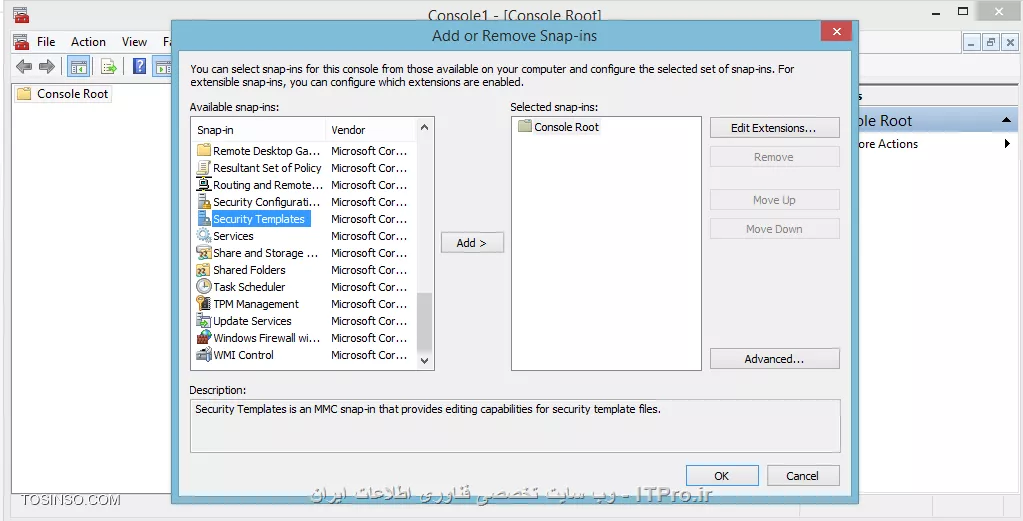Select the Task Scheduler snap-in row
Screen dimensions: 1023x521
(x=304, y=286)
